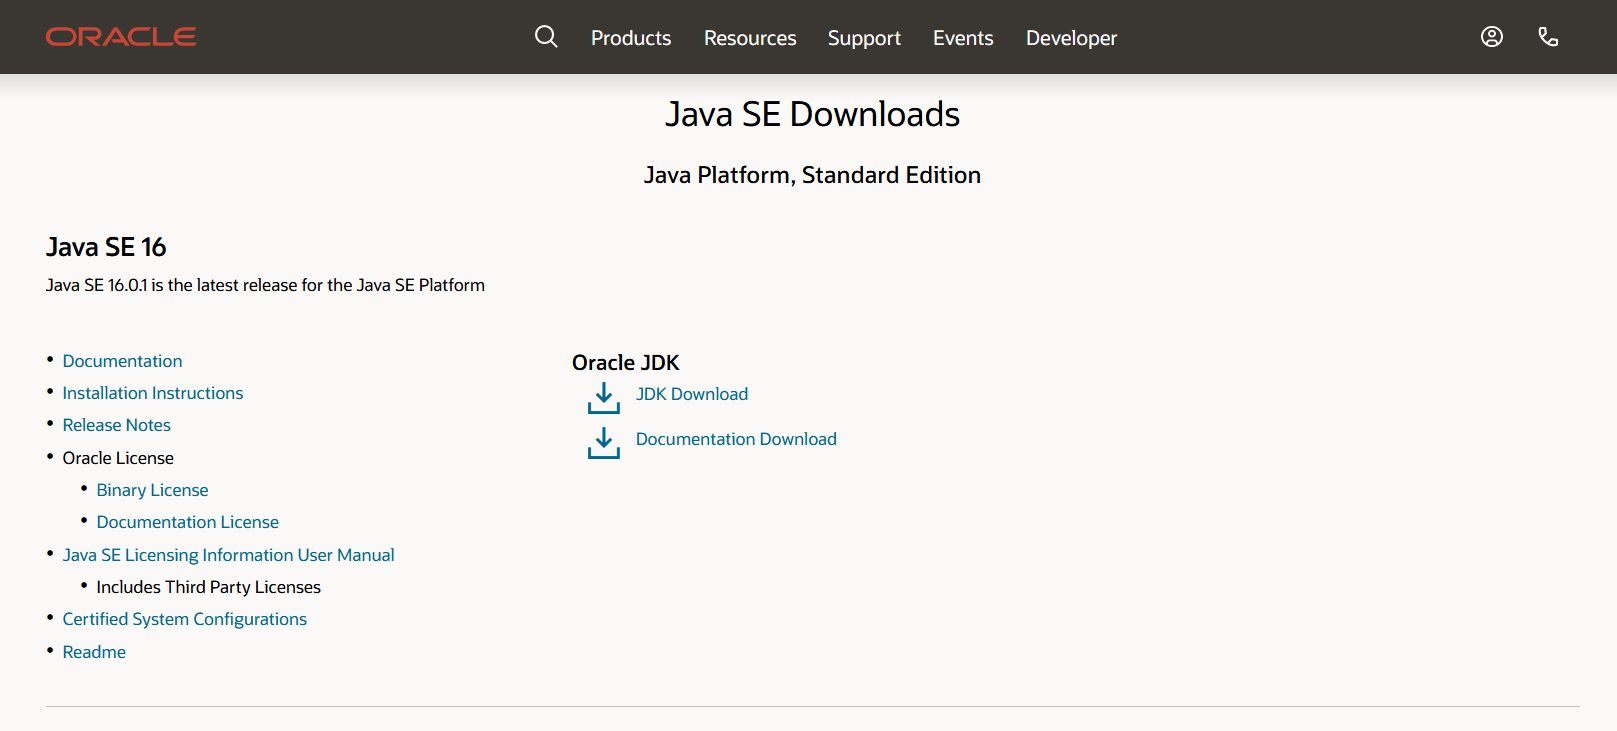The width and height of the screenshot is (1617, 731).
Task: Click the Java SE 16.0.1 latest release sentence
Action: 265,285
